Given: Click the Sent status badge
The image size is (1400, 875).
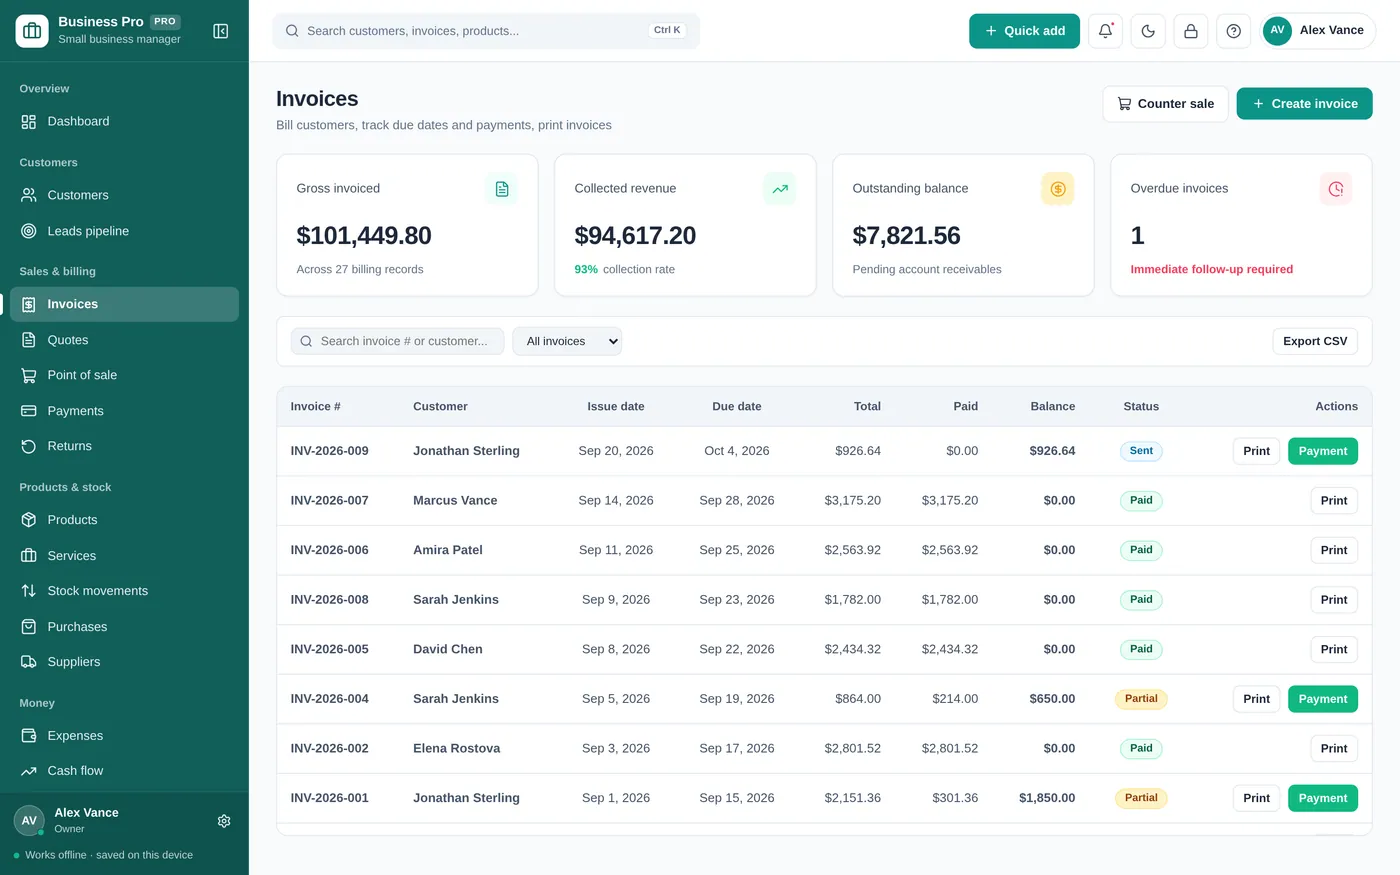Looking at the screenshot, I should click(1141, 451).
